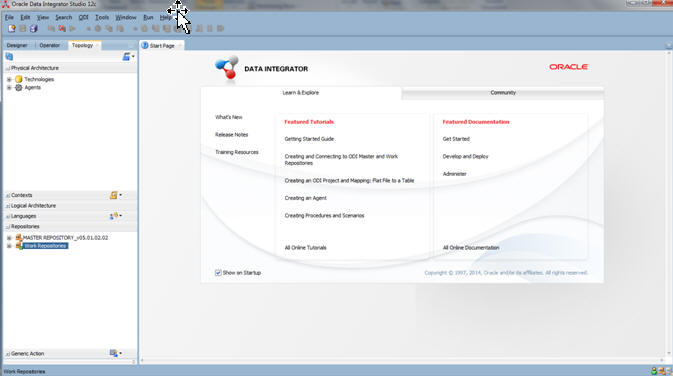Viewport: 673px width, 376px height.
Task: Click the Connect to Repository icon
Action: click(9, 57)
